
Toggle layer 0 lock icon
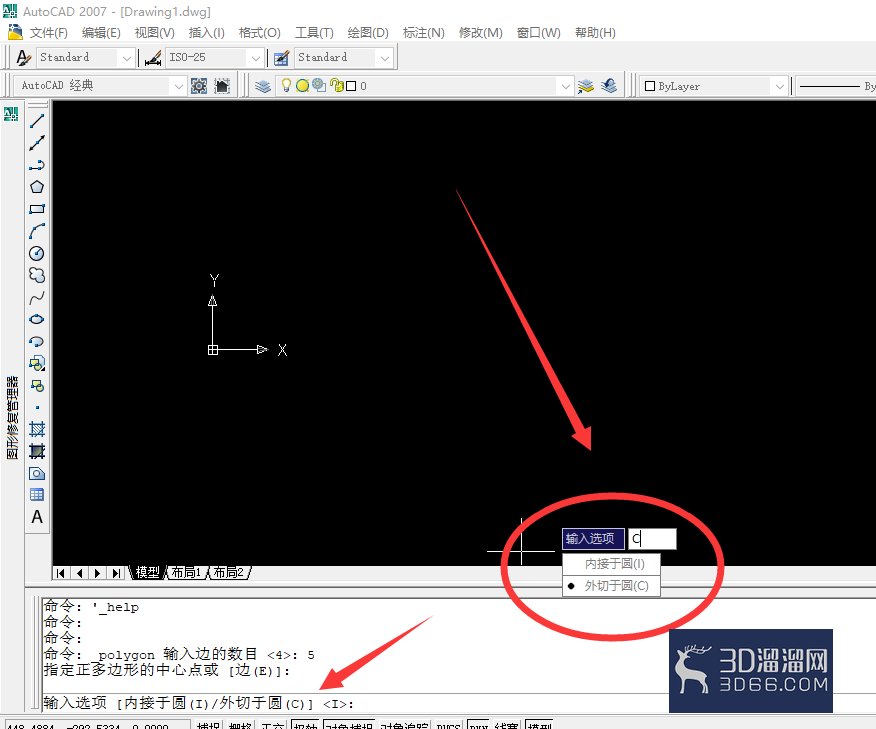click(x=336, y=85)
